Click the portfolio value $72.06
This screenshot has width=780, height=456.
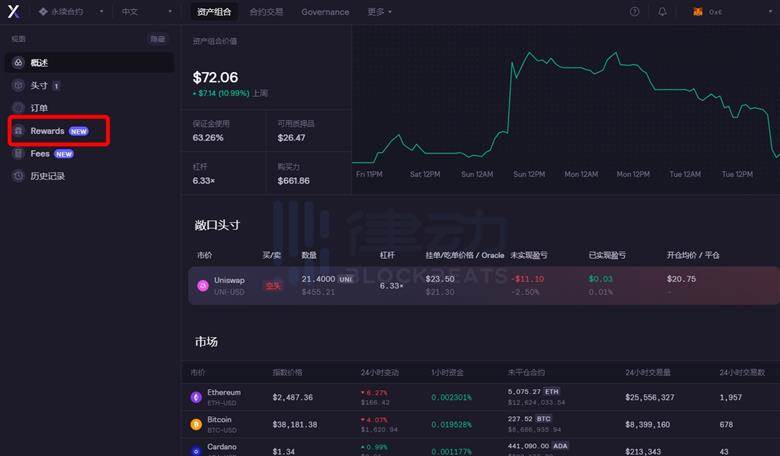click(x=215, y=78)
